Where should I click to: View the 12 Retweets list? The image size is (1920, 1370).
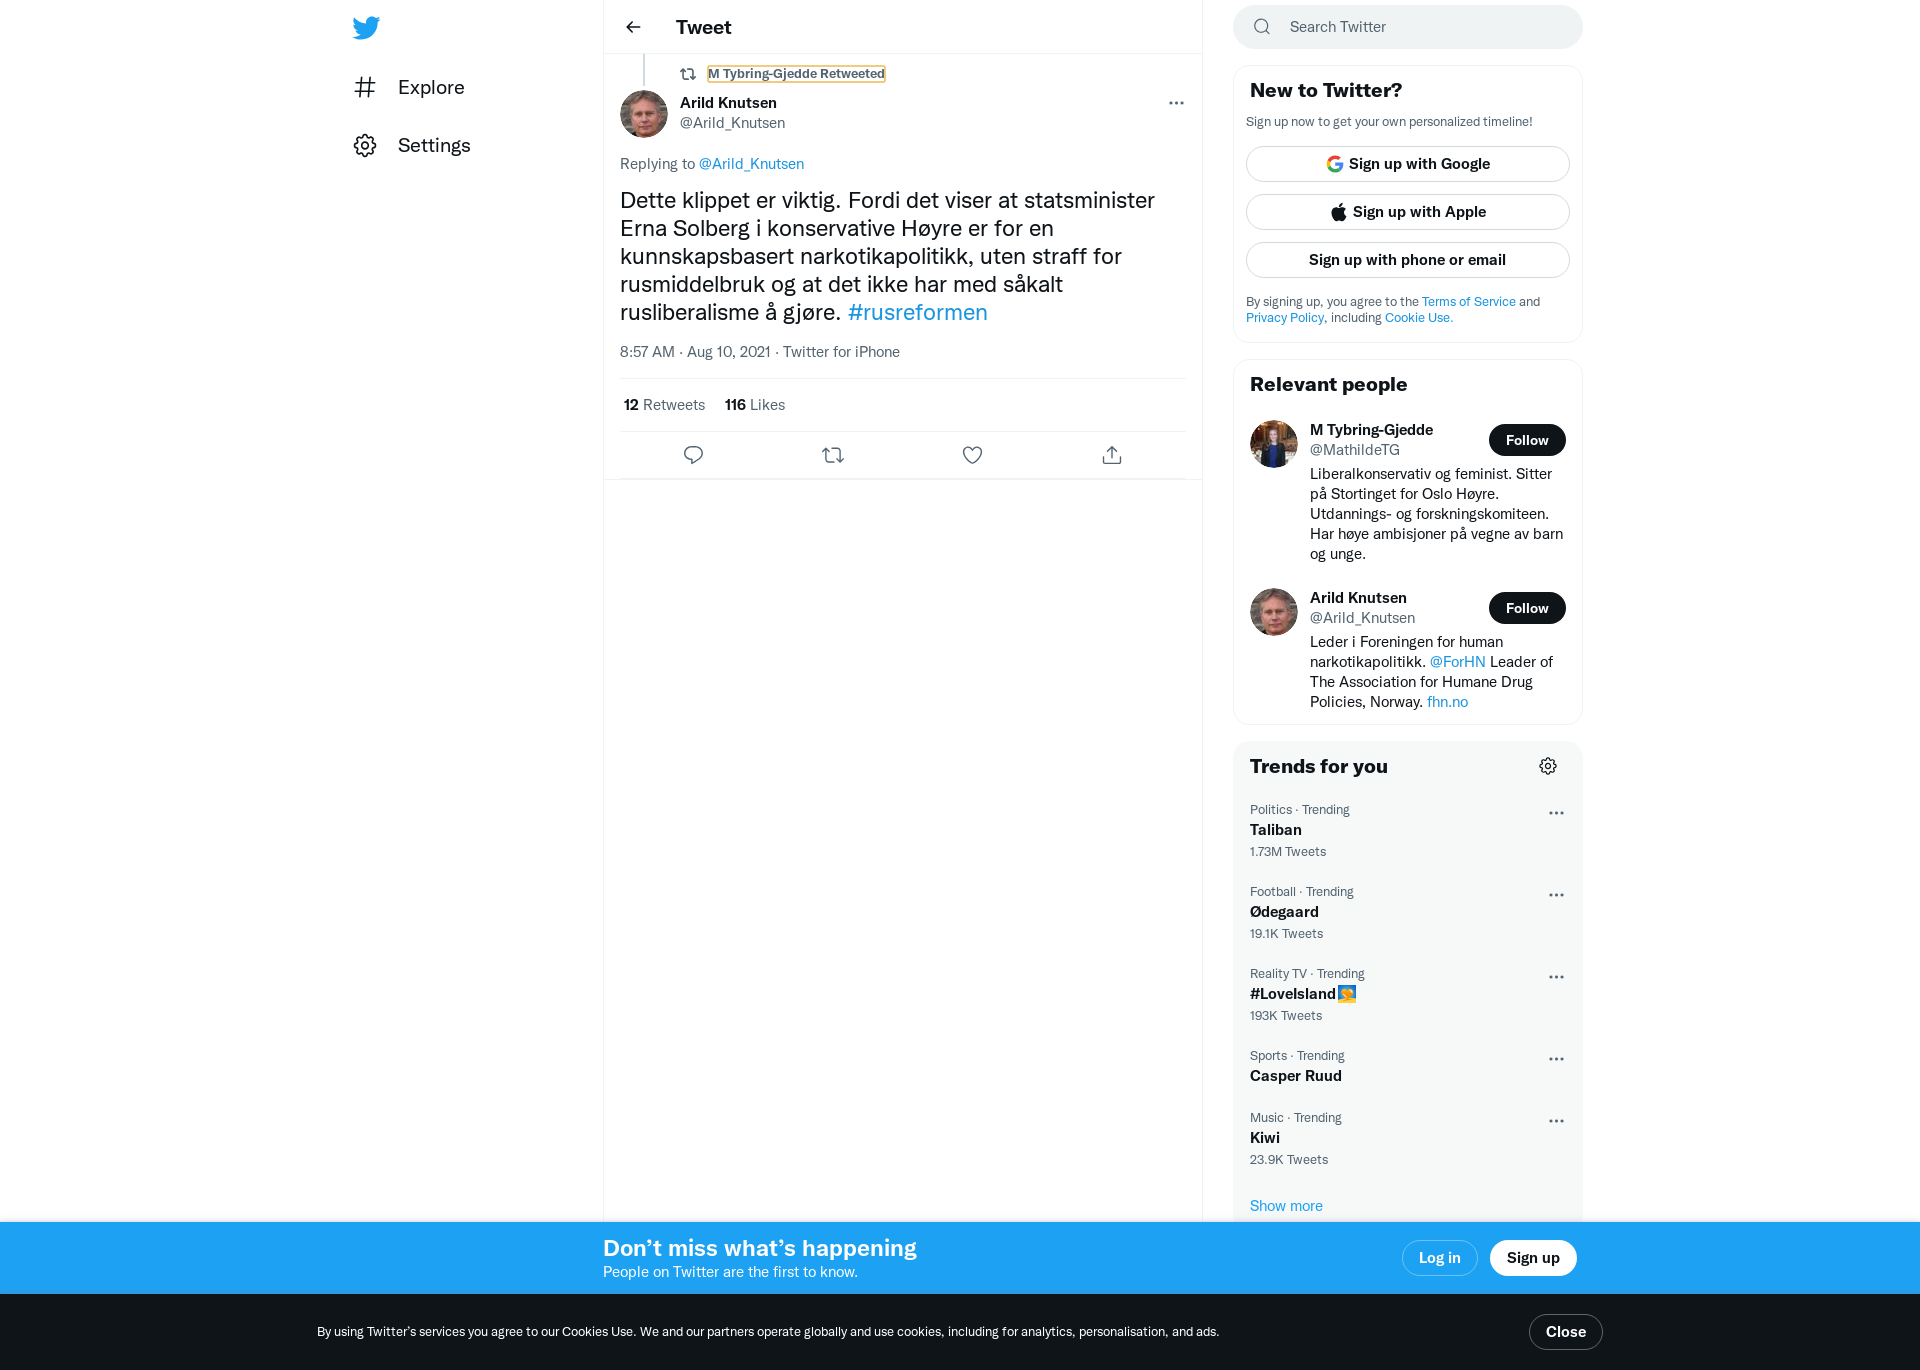coord(664,405)
